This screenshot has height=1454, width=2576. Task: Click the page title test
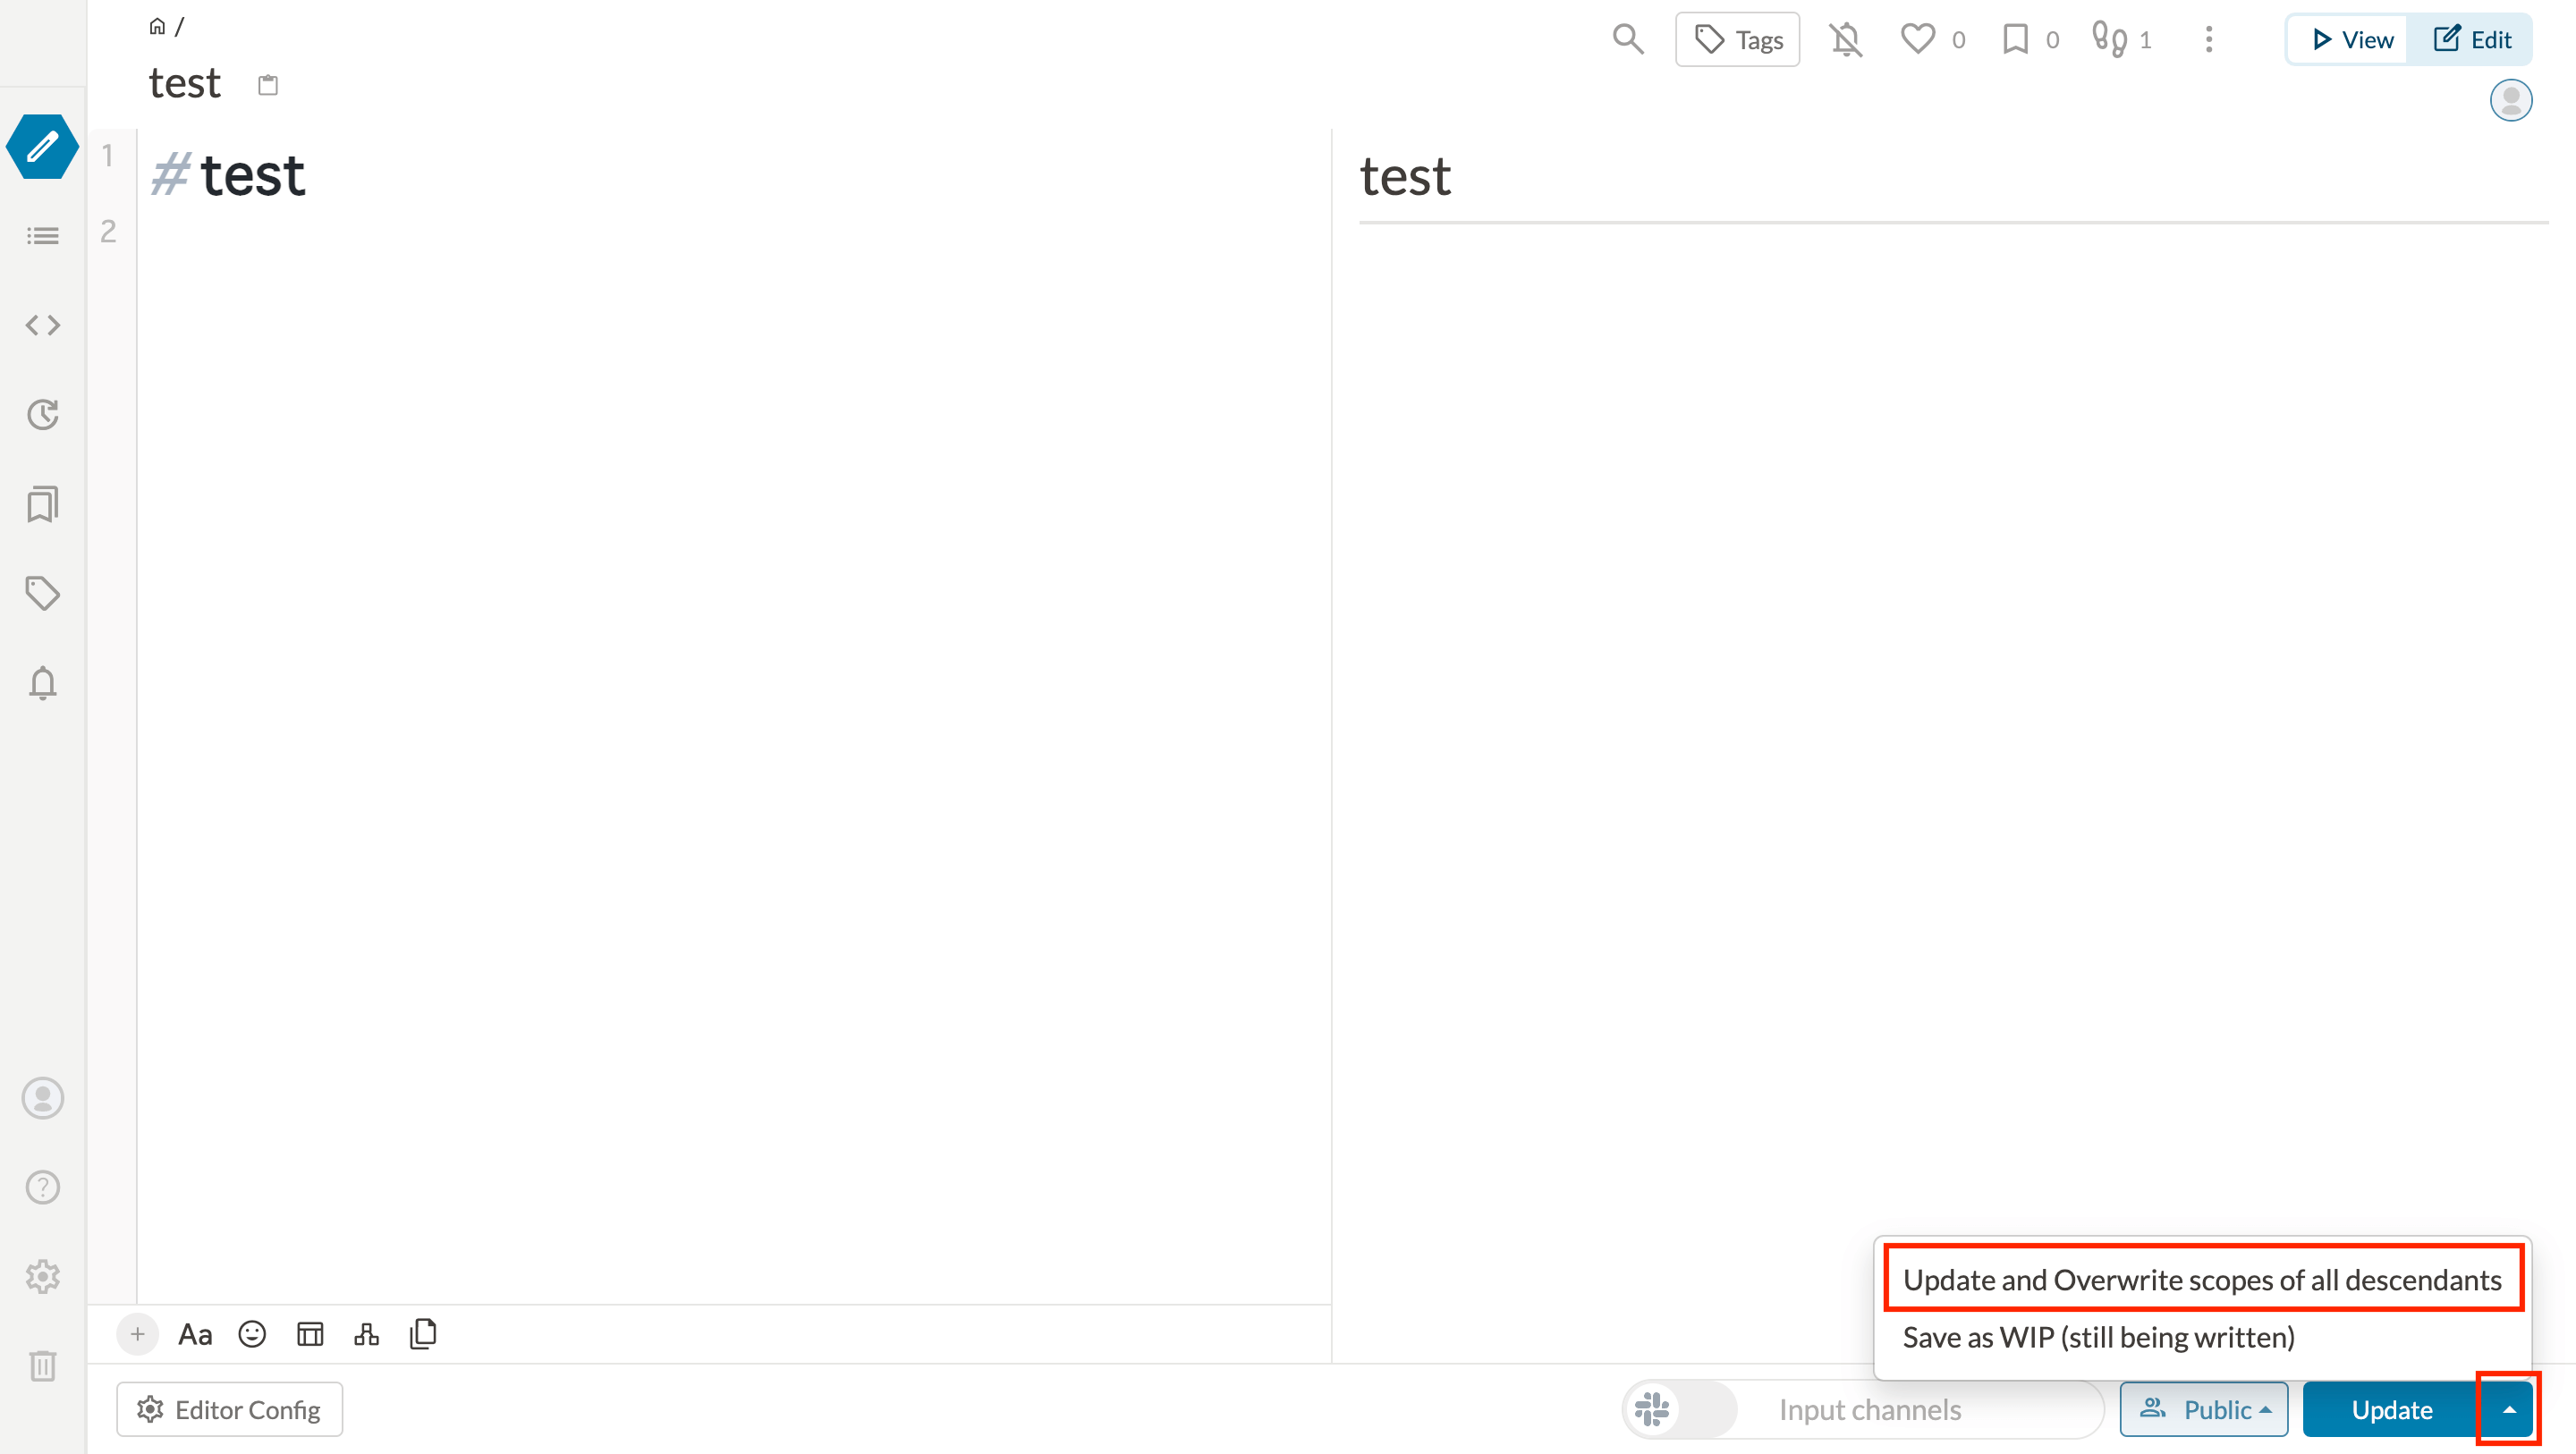coord(184,83)
